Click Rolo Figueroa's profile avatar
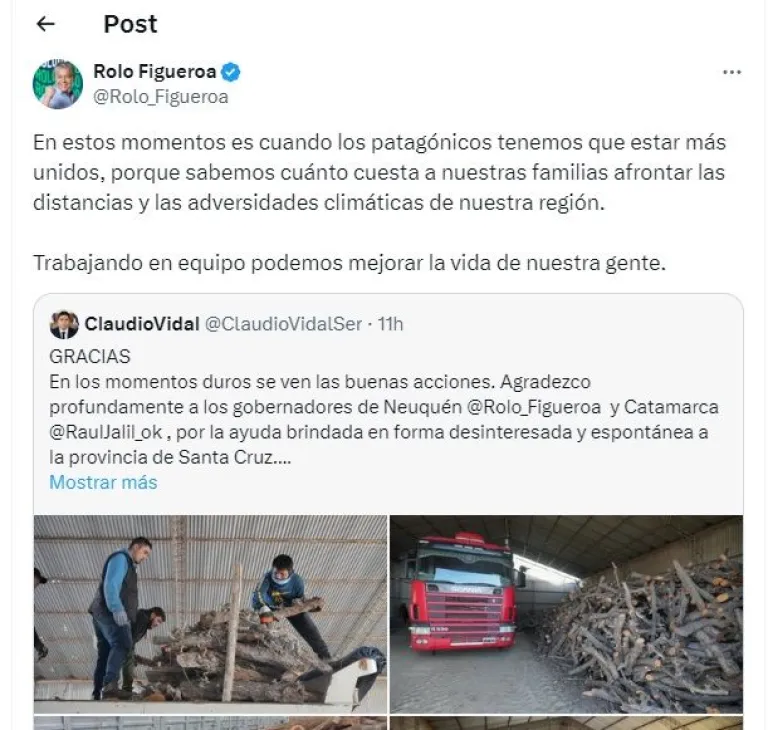The height and width of the screenshot is (730, 768). click(58, 84)
